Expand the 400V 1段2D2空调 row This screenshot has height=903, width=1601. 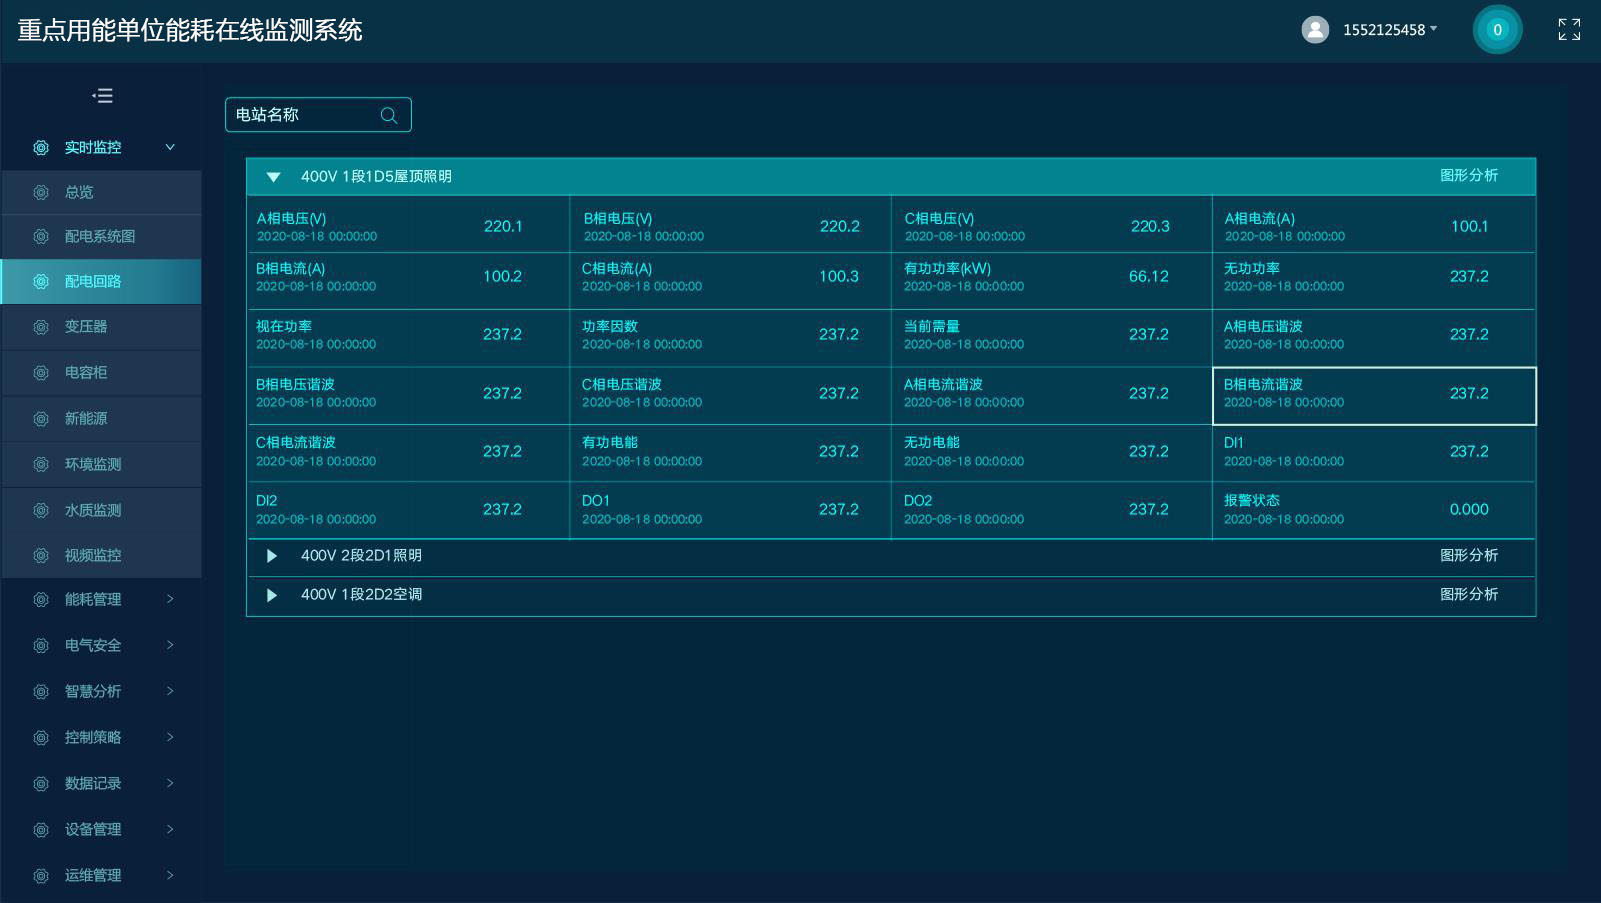(271, 595)
